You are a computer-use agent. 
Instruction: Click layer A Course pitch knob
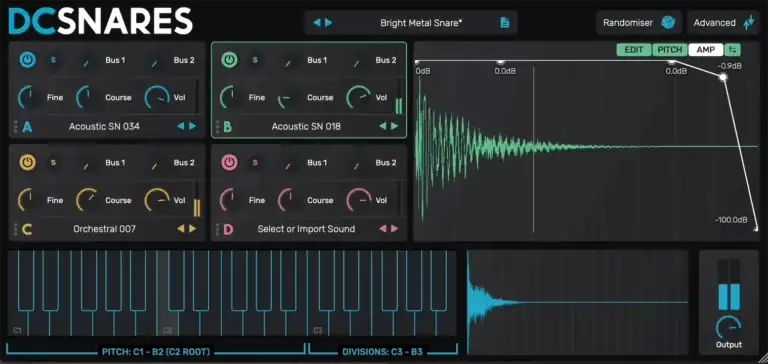pos(88,97)
